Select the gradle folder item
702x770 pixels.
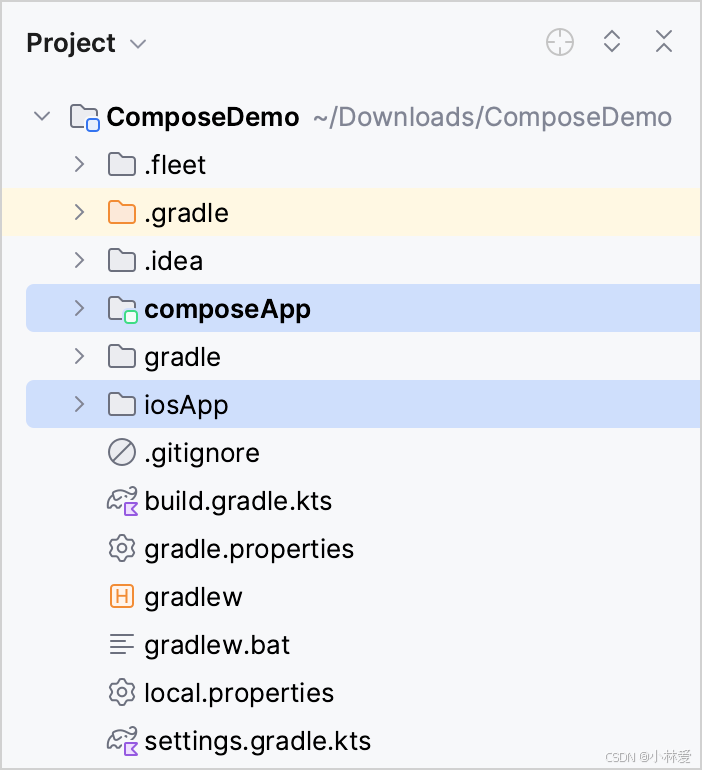point(164,357)
